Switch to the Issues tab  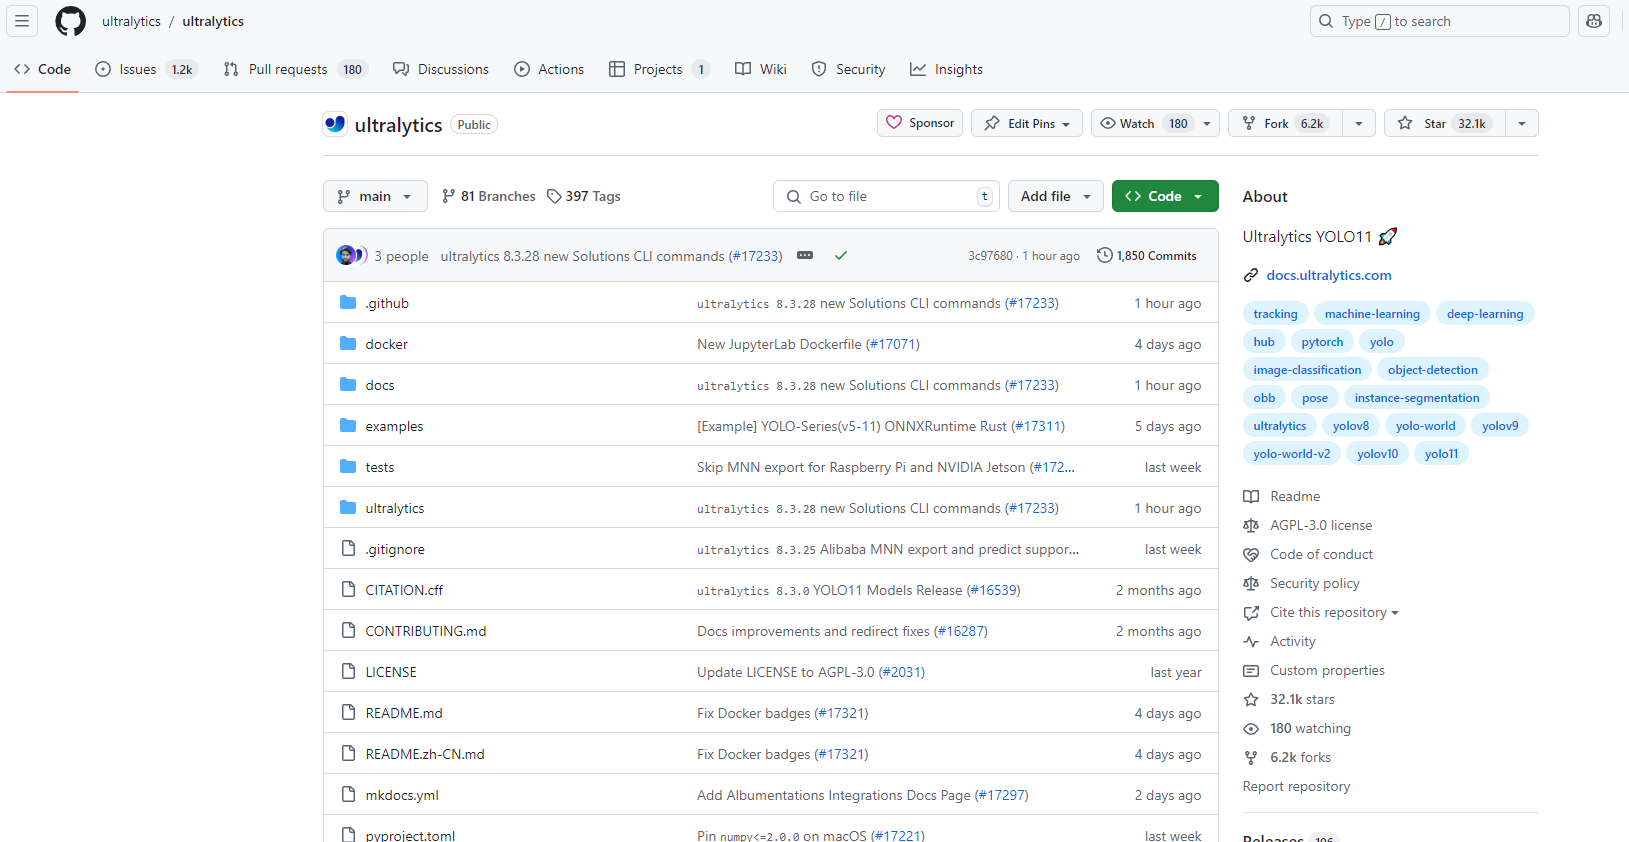coord(147,69)
